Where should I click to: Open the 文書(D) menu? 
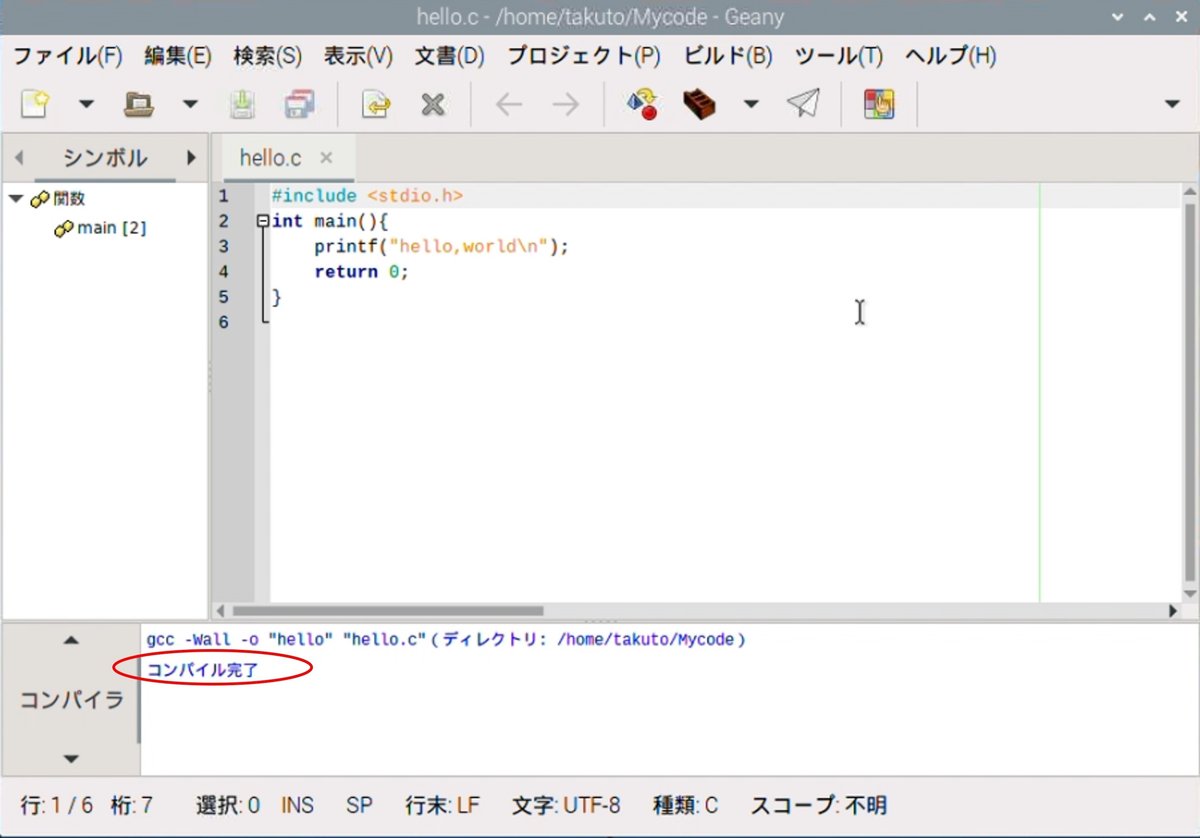click(x=449, y=56)
